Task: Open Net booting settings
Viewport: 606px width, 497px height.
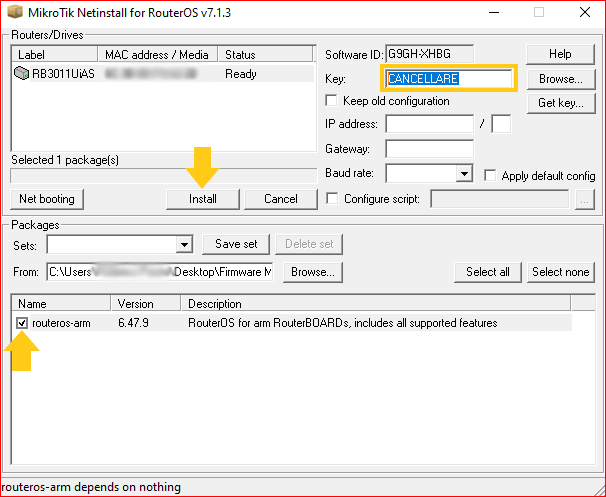Action: 46,199
